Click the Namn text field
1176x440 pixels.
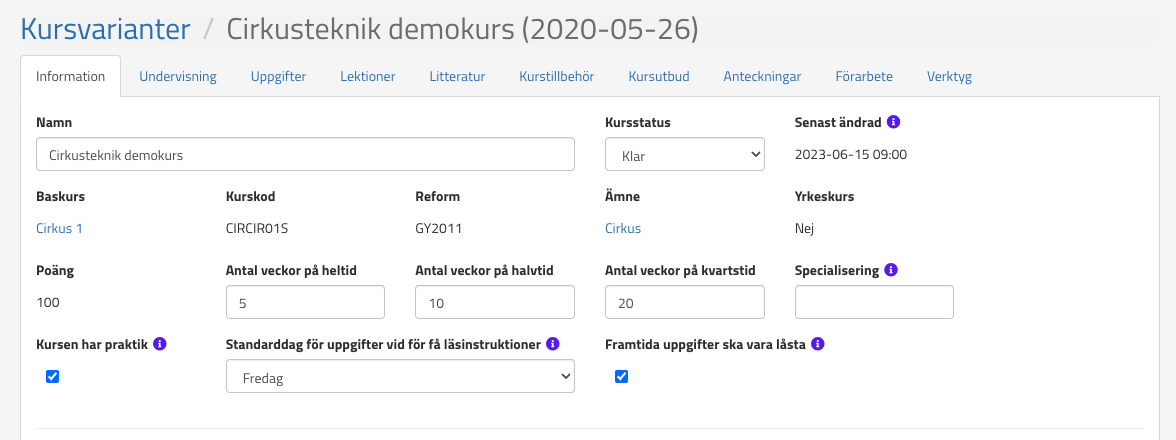pos(305,155)
